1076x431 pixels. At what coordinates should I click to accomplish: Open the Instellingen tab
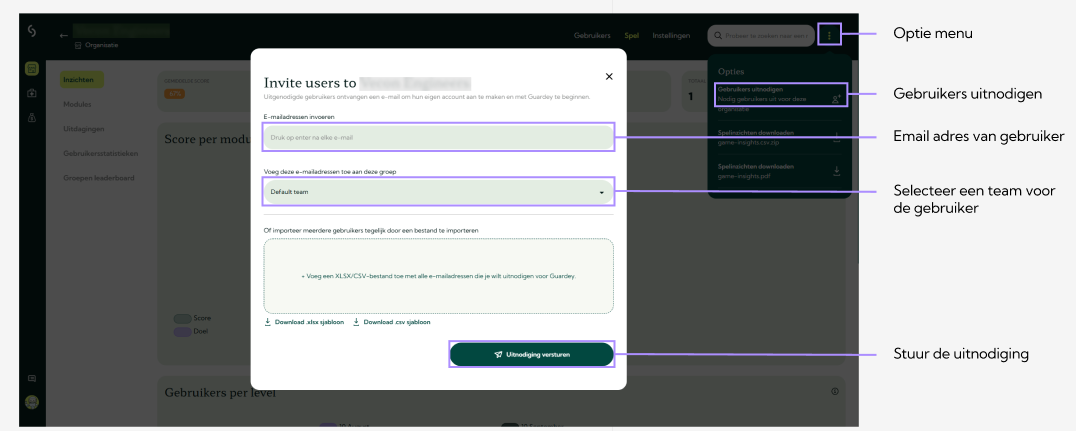pyautogui.click(x=671, y=36)
